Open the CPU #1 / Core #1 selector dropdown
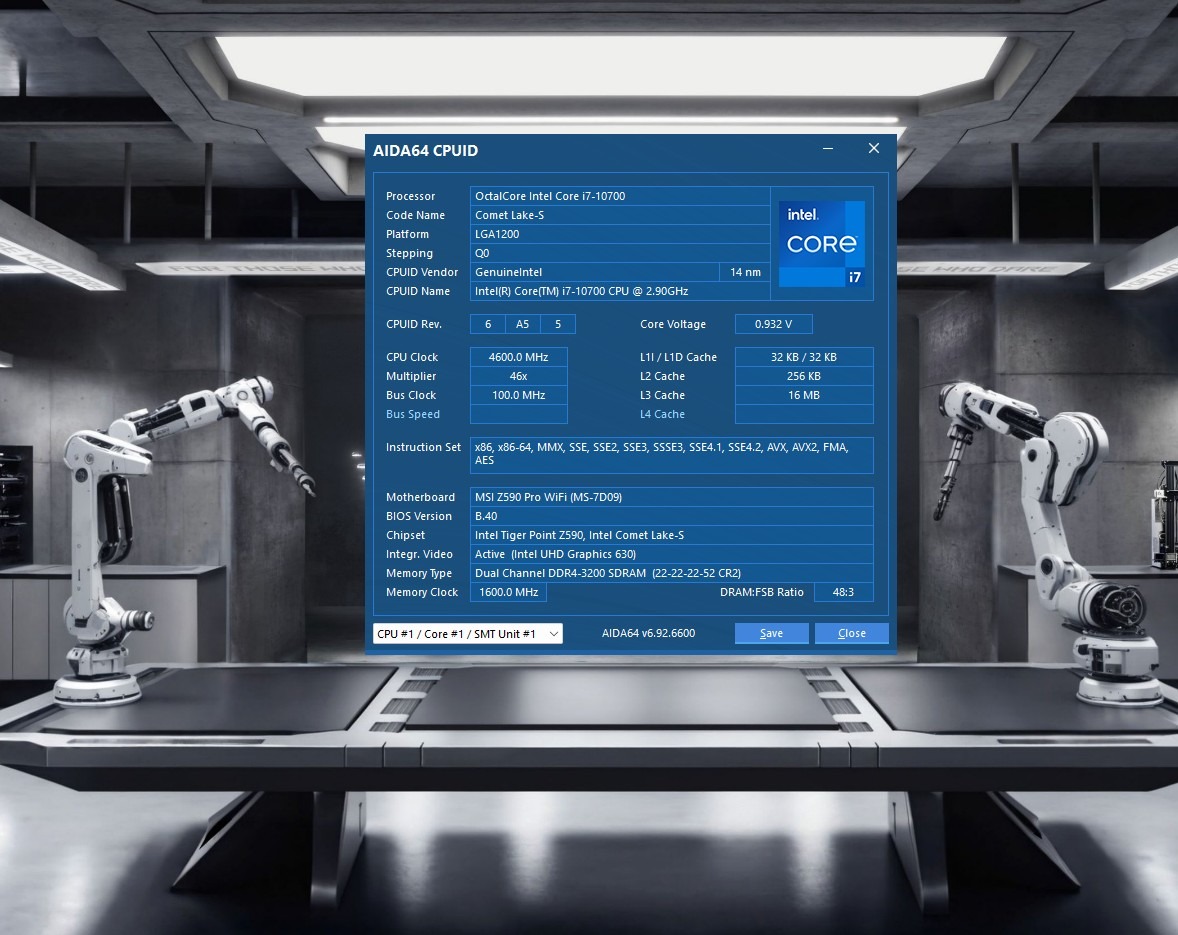The width and height of the screenshot is (1178, 935). point(467,633)
